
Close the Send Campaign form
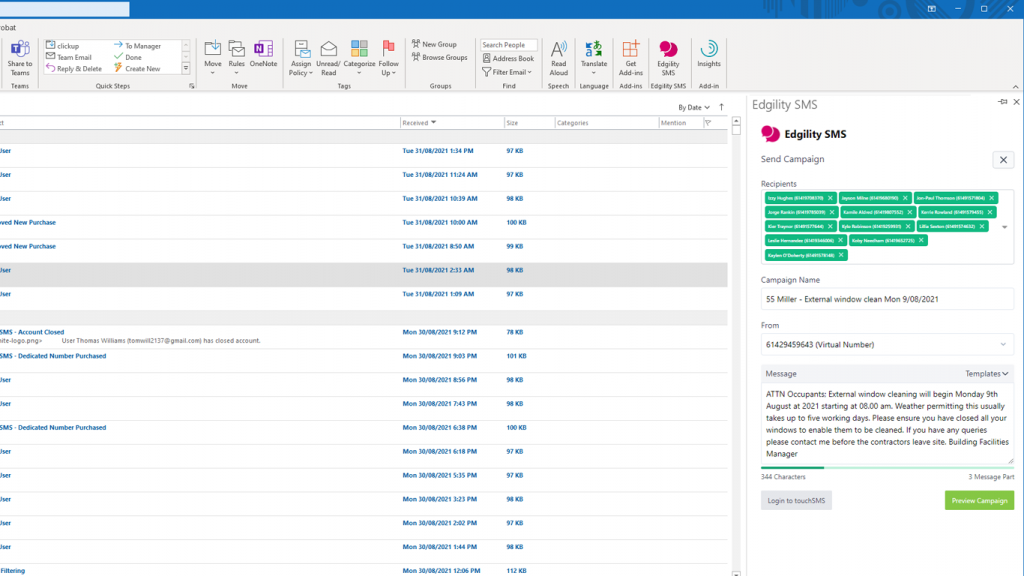coord(1003,159)
